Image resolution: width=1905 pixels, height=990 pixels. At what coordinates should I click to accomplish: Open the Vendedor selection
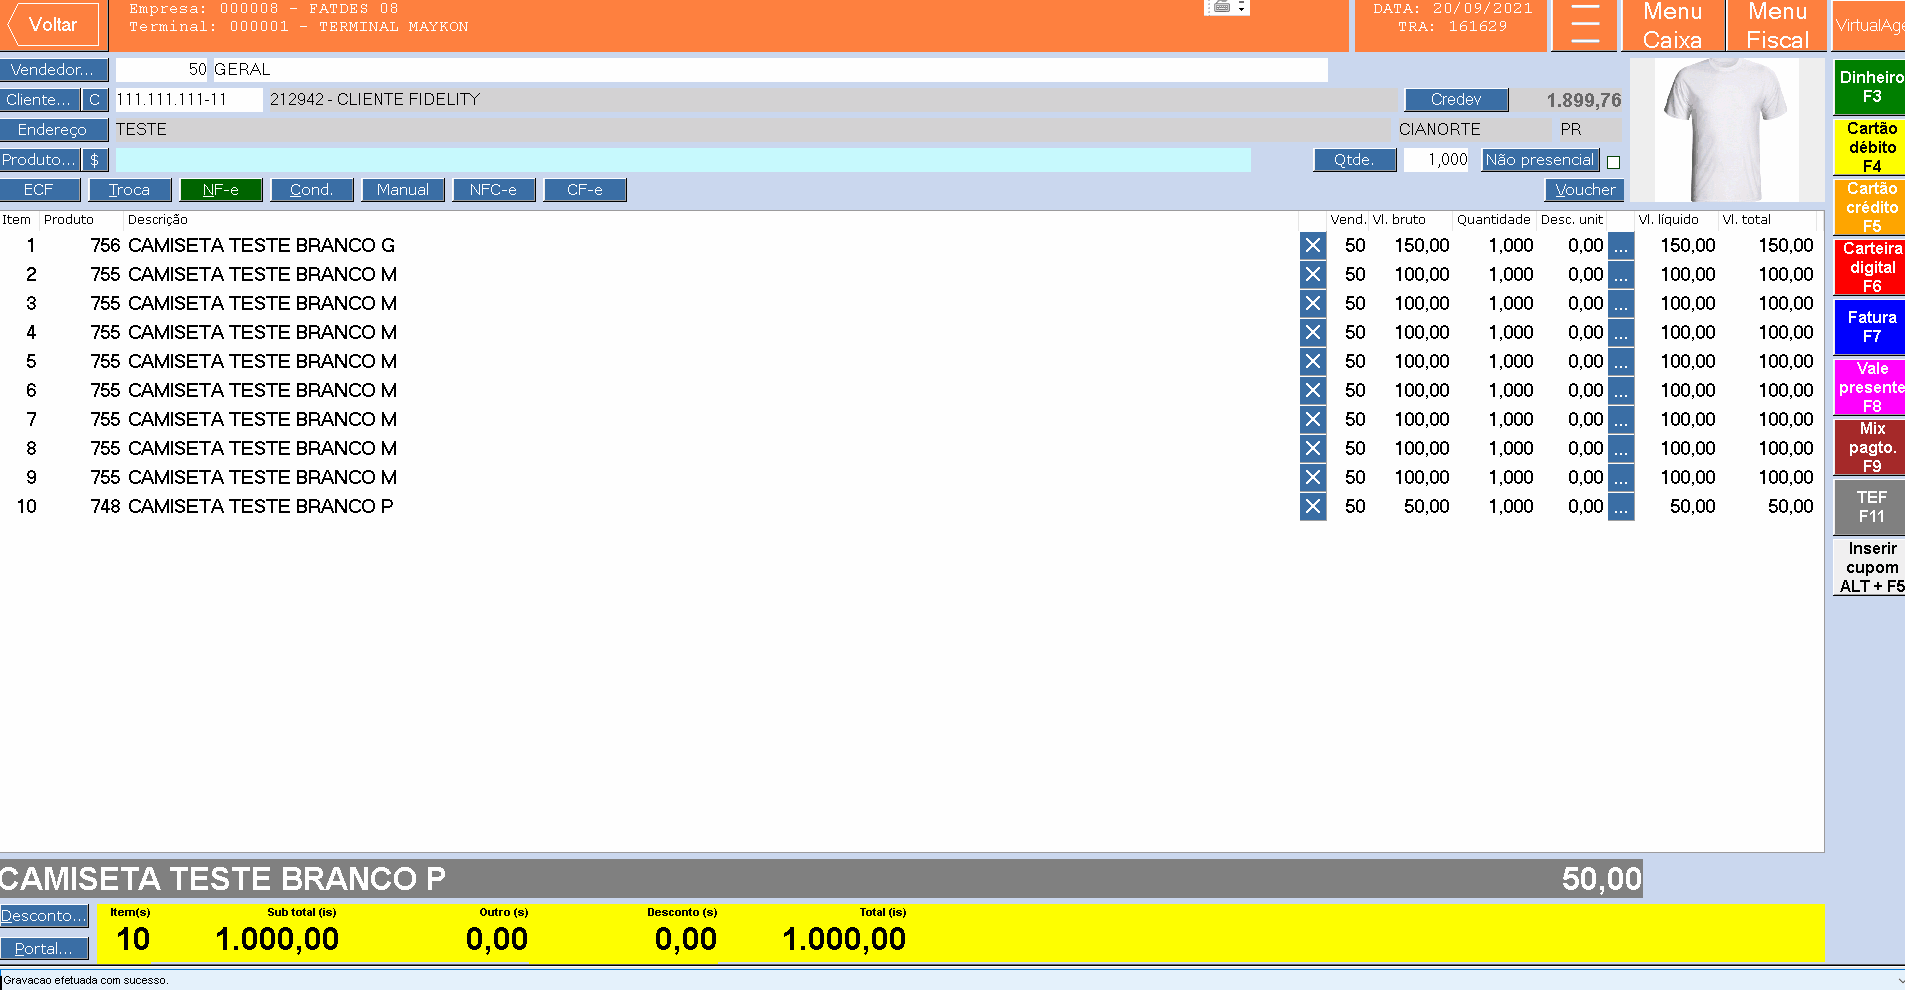[54, 70]
